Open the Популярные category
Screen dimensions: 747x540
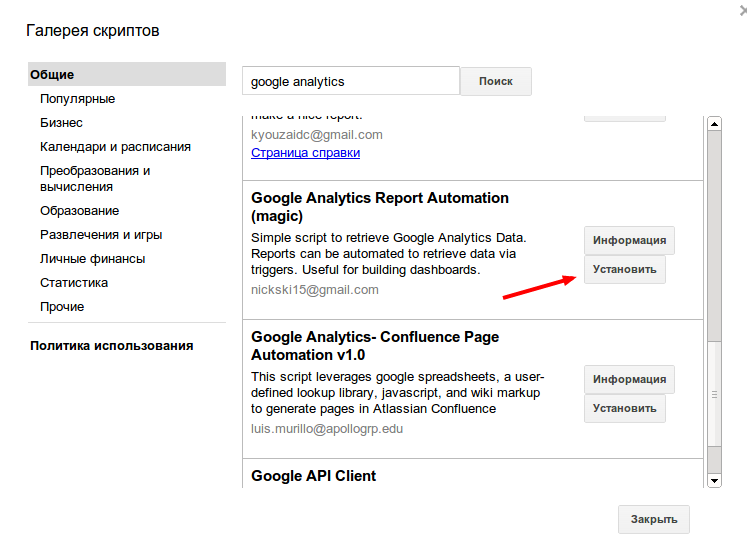[x=77, y=98]
